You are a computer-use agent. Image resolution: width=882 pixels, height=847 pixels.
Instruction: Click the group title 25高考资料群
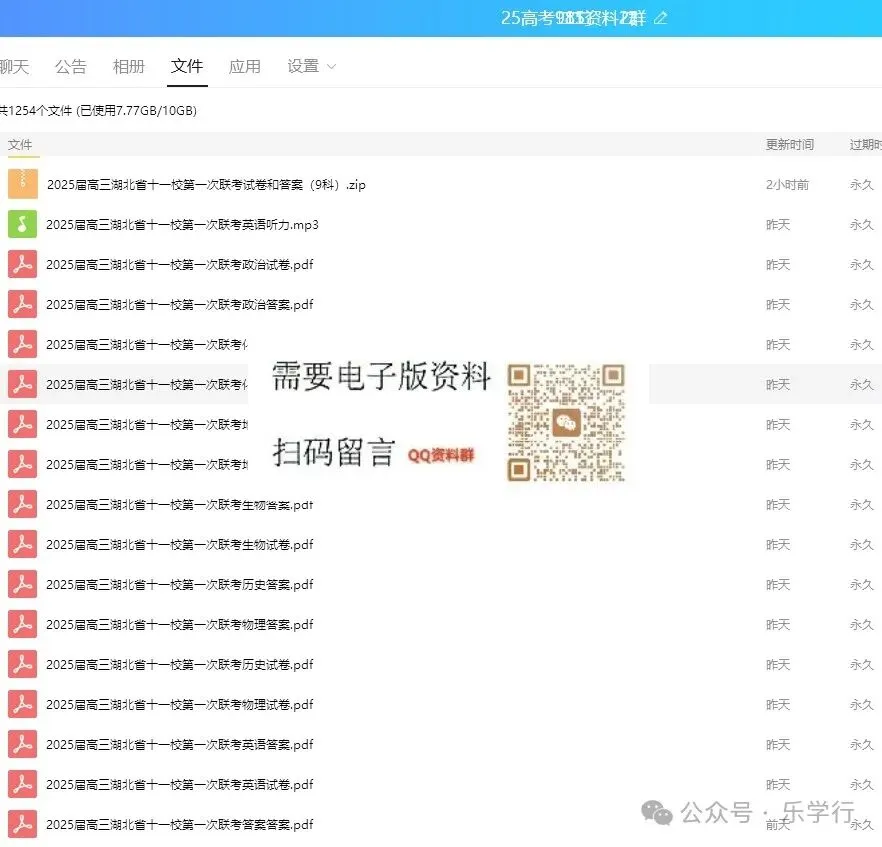(573, 18)
